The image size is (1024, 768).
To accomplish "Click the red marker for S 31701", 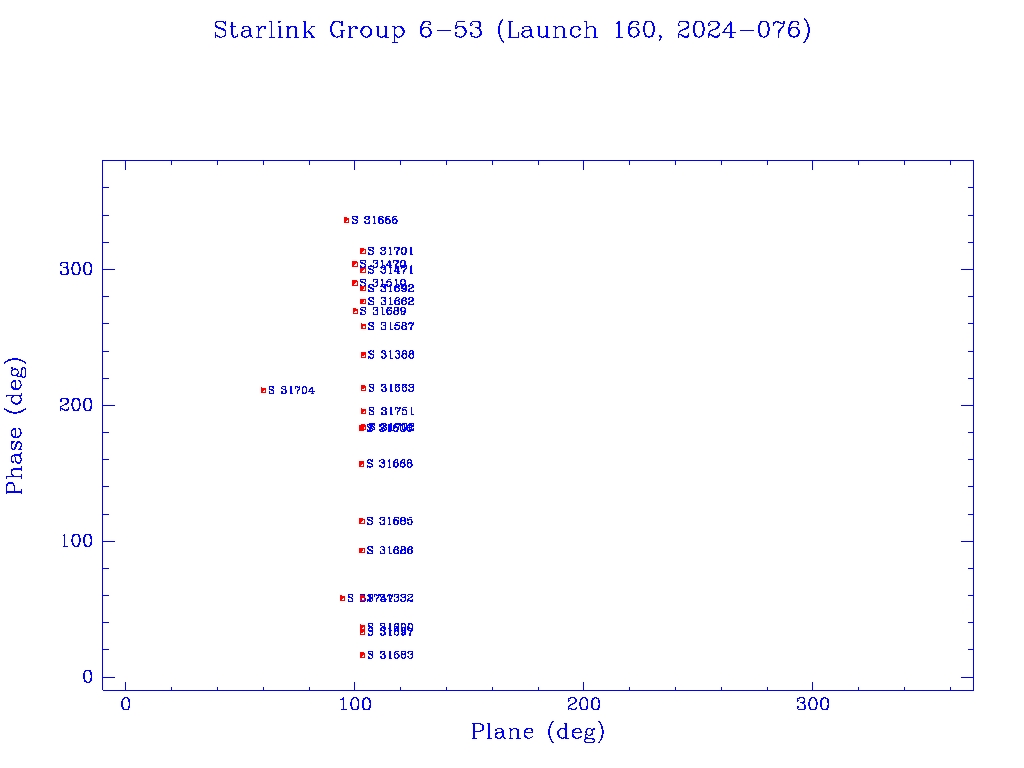I will click(x=362, y=251).
